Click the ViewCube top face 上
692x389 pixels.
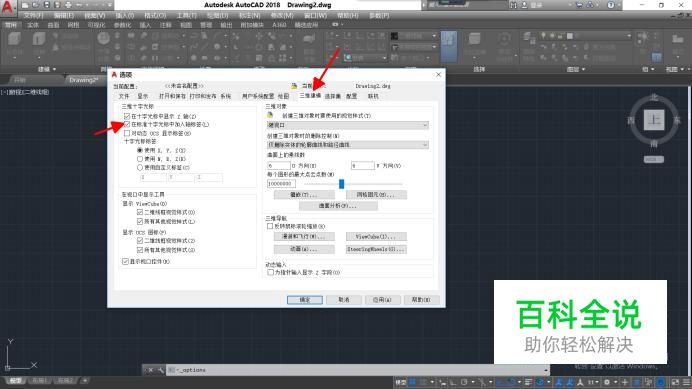654,120
